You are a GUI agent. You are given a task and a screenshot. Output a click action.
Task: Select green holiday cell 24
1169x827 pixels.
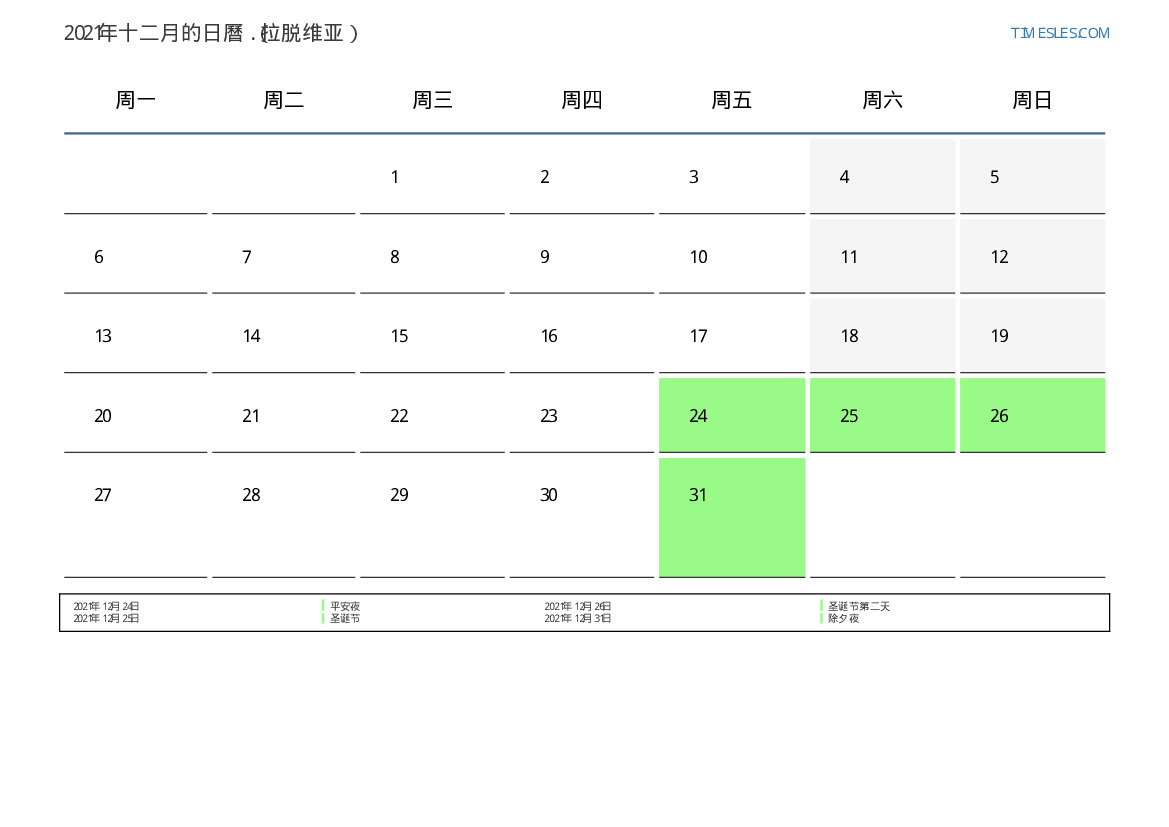731,415
